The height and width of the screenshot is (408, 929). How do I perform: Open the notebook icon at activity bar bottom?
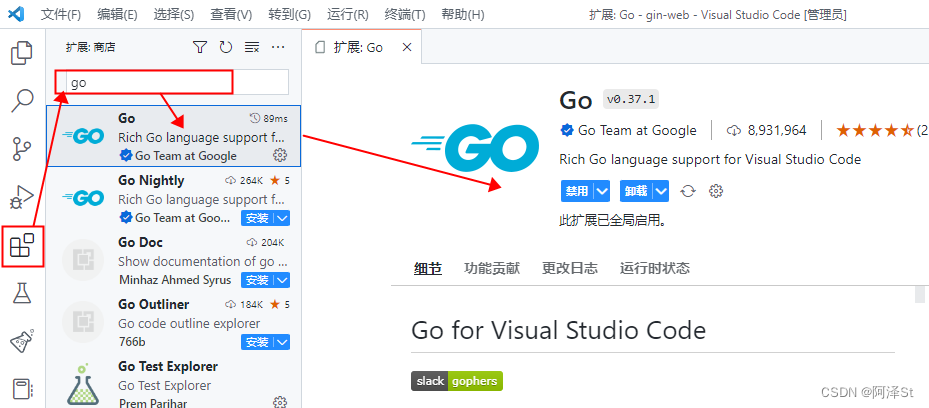pos(23,390)
